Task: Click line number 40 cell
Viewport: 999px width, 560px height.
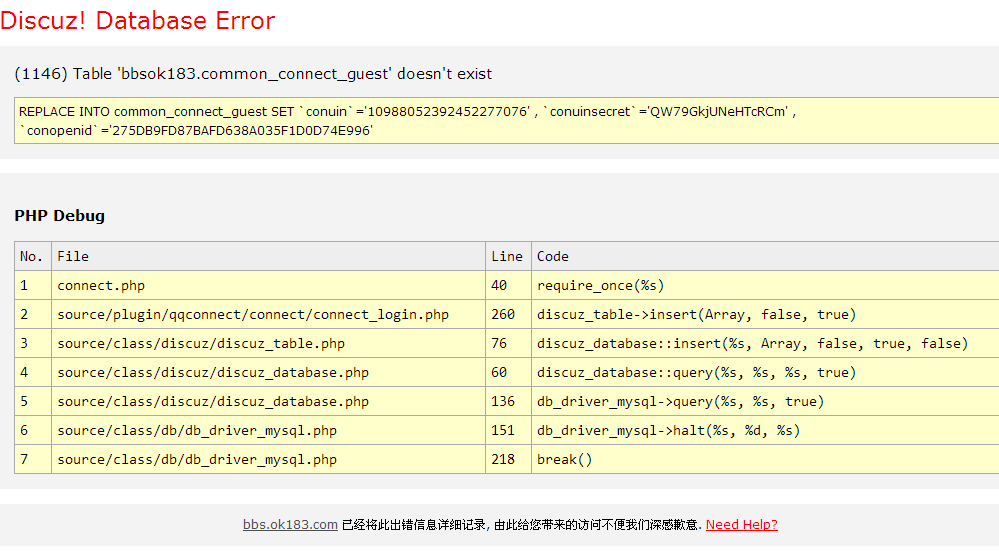Action: [x=508, y=285]
